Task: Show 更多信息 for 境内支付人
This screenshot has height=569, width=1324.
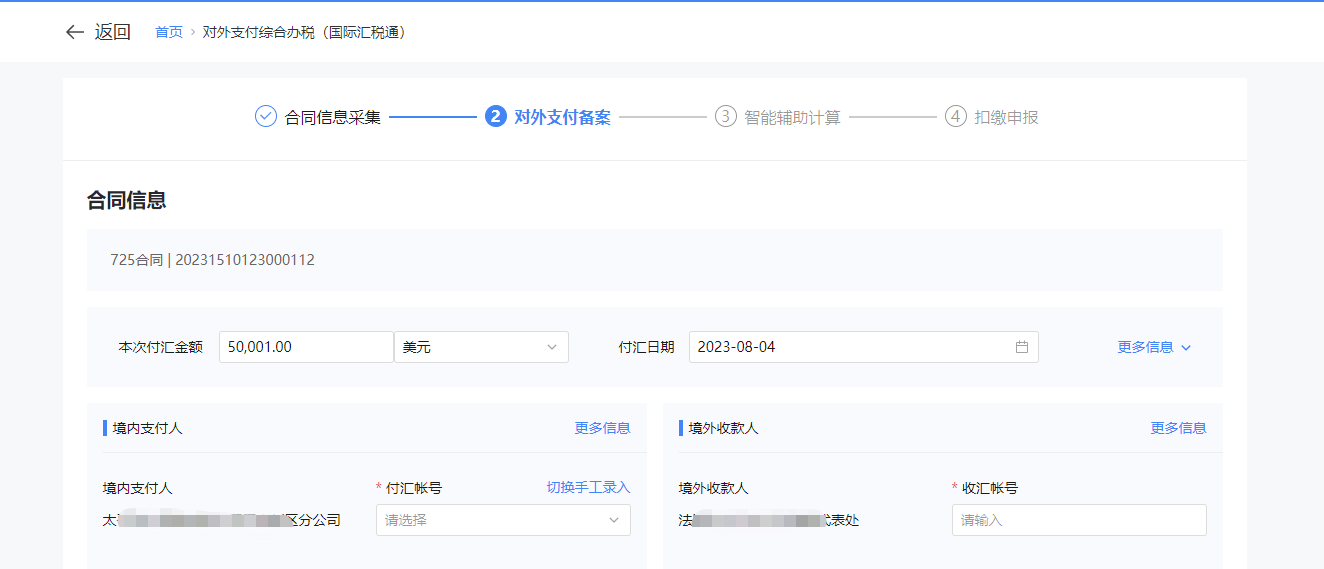Action: tap(602, 428)
